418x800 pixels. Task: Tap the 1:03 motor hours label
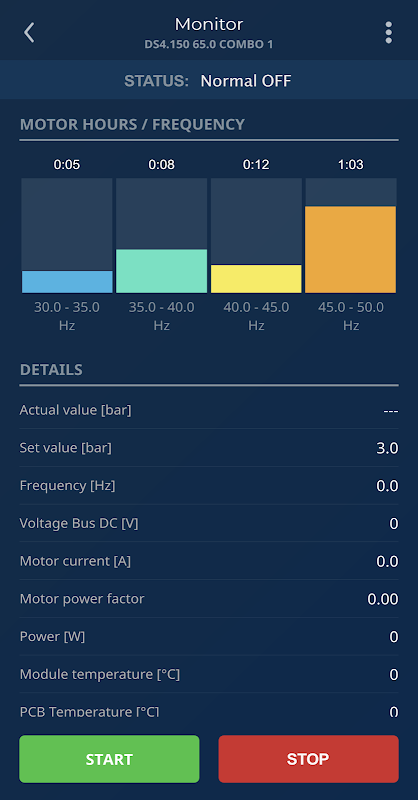(351, 165)
